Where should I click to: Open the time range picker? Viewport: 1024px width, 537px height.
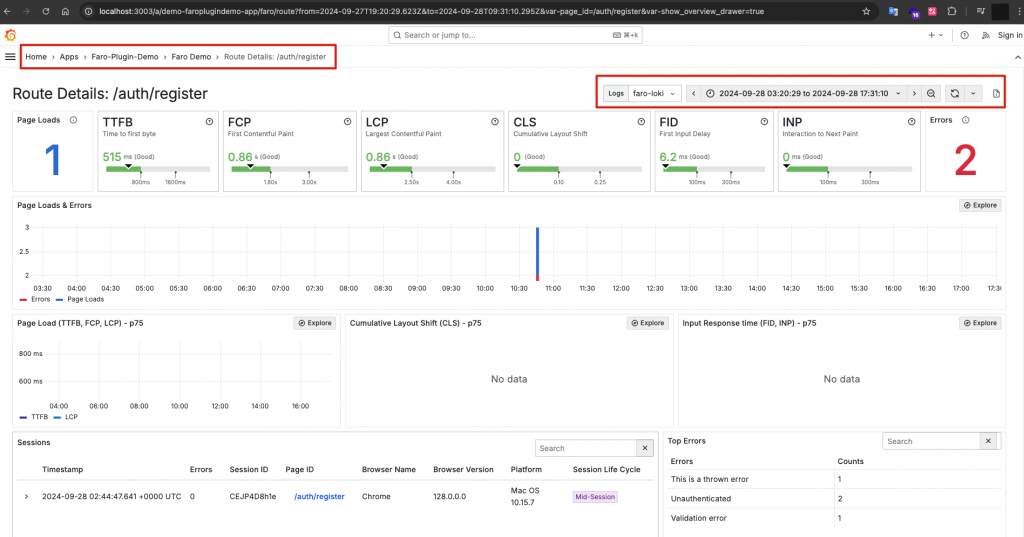click(803, 93)
